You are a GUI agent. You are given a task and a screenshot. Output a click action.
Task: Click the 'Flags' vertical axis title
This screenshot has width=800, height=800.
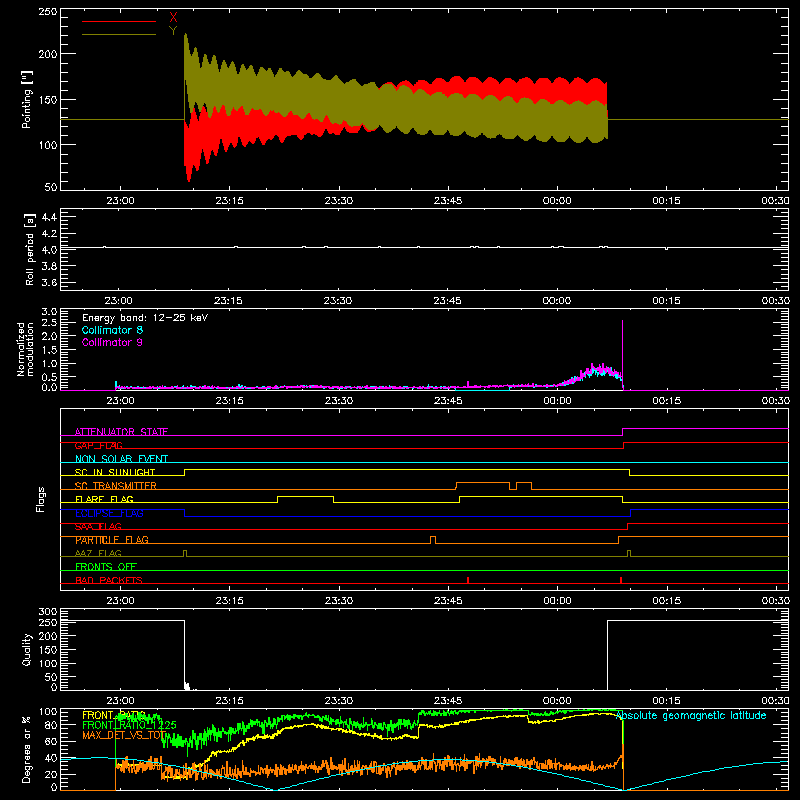40,499
